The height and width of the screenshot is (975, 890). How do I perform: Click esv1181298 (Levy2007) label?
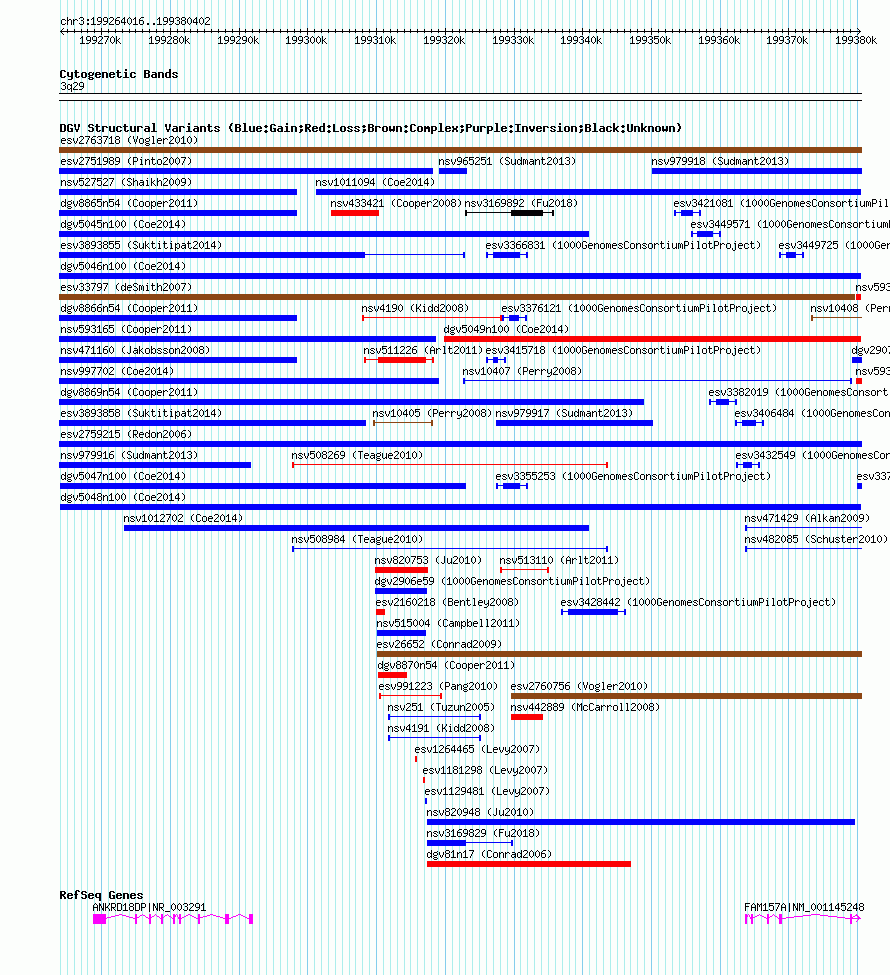[x=485, y=771]
